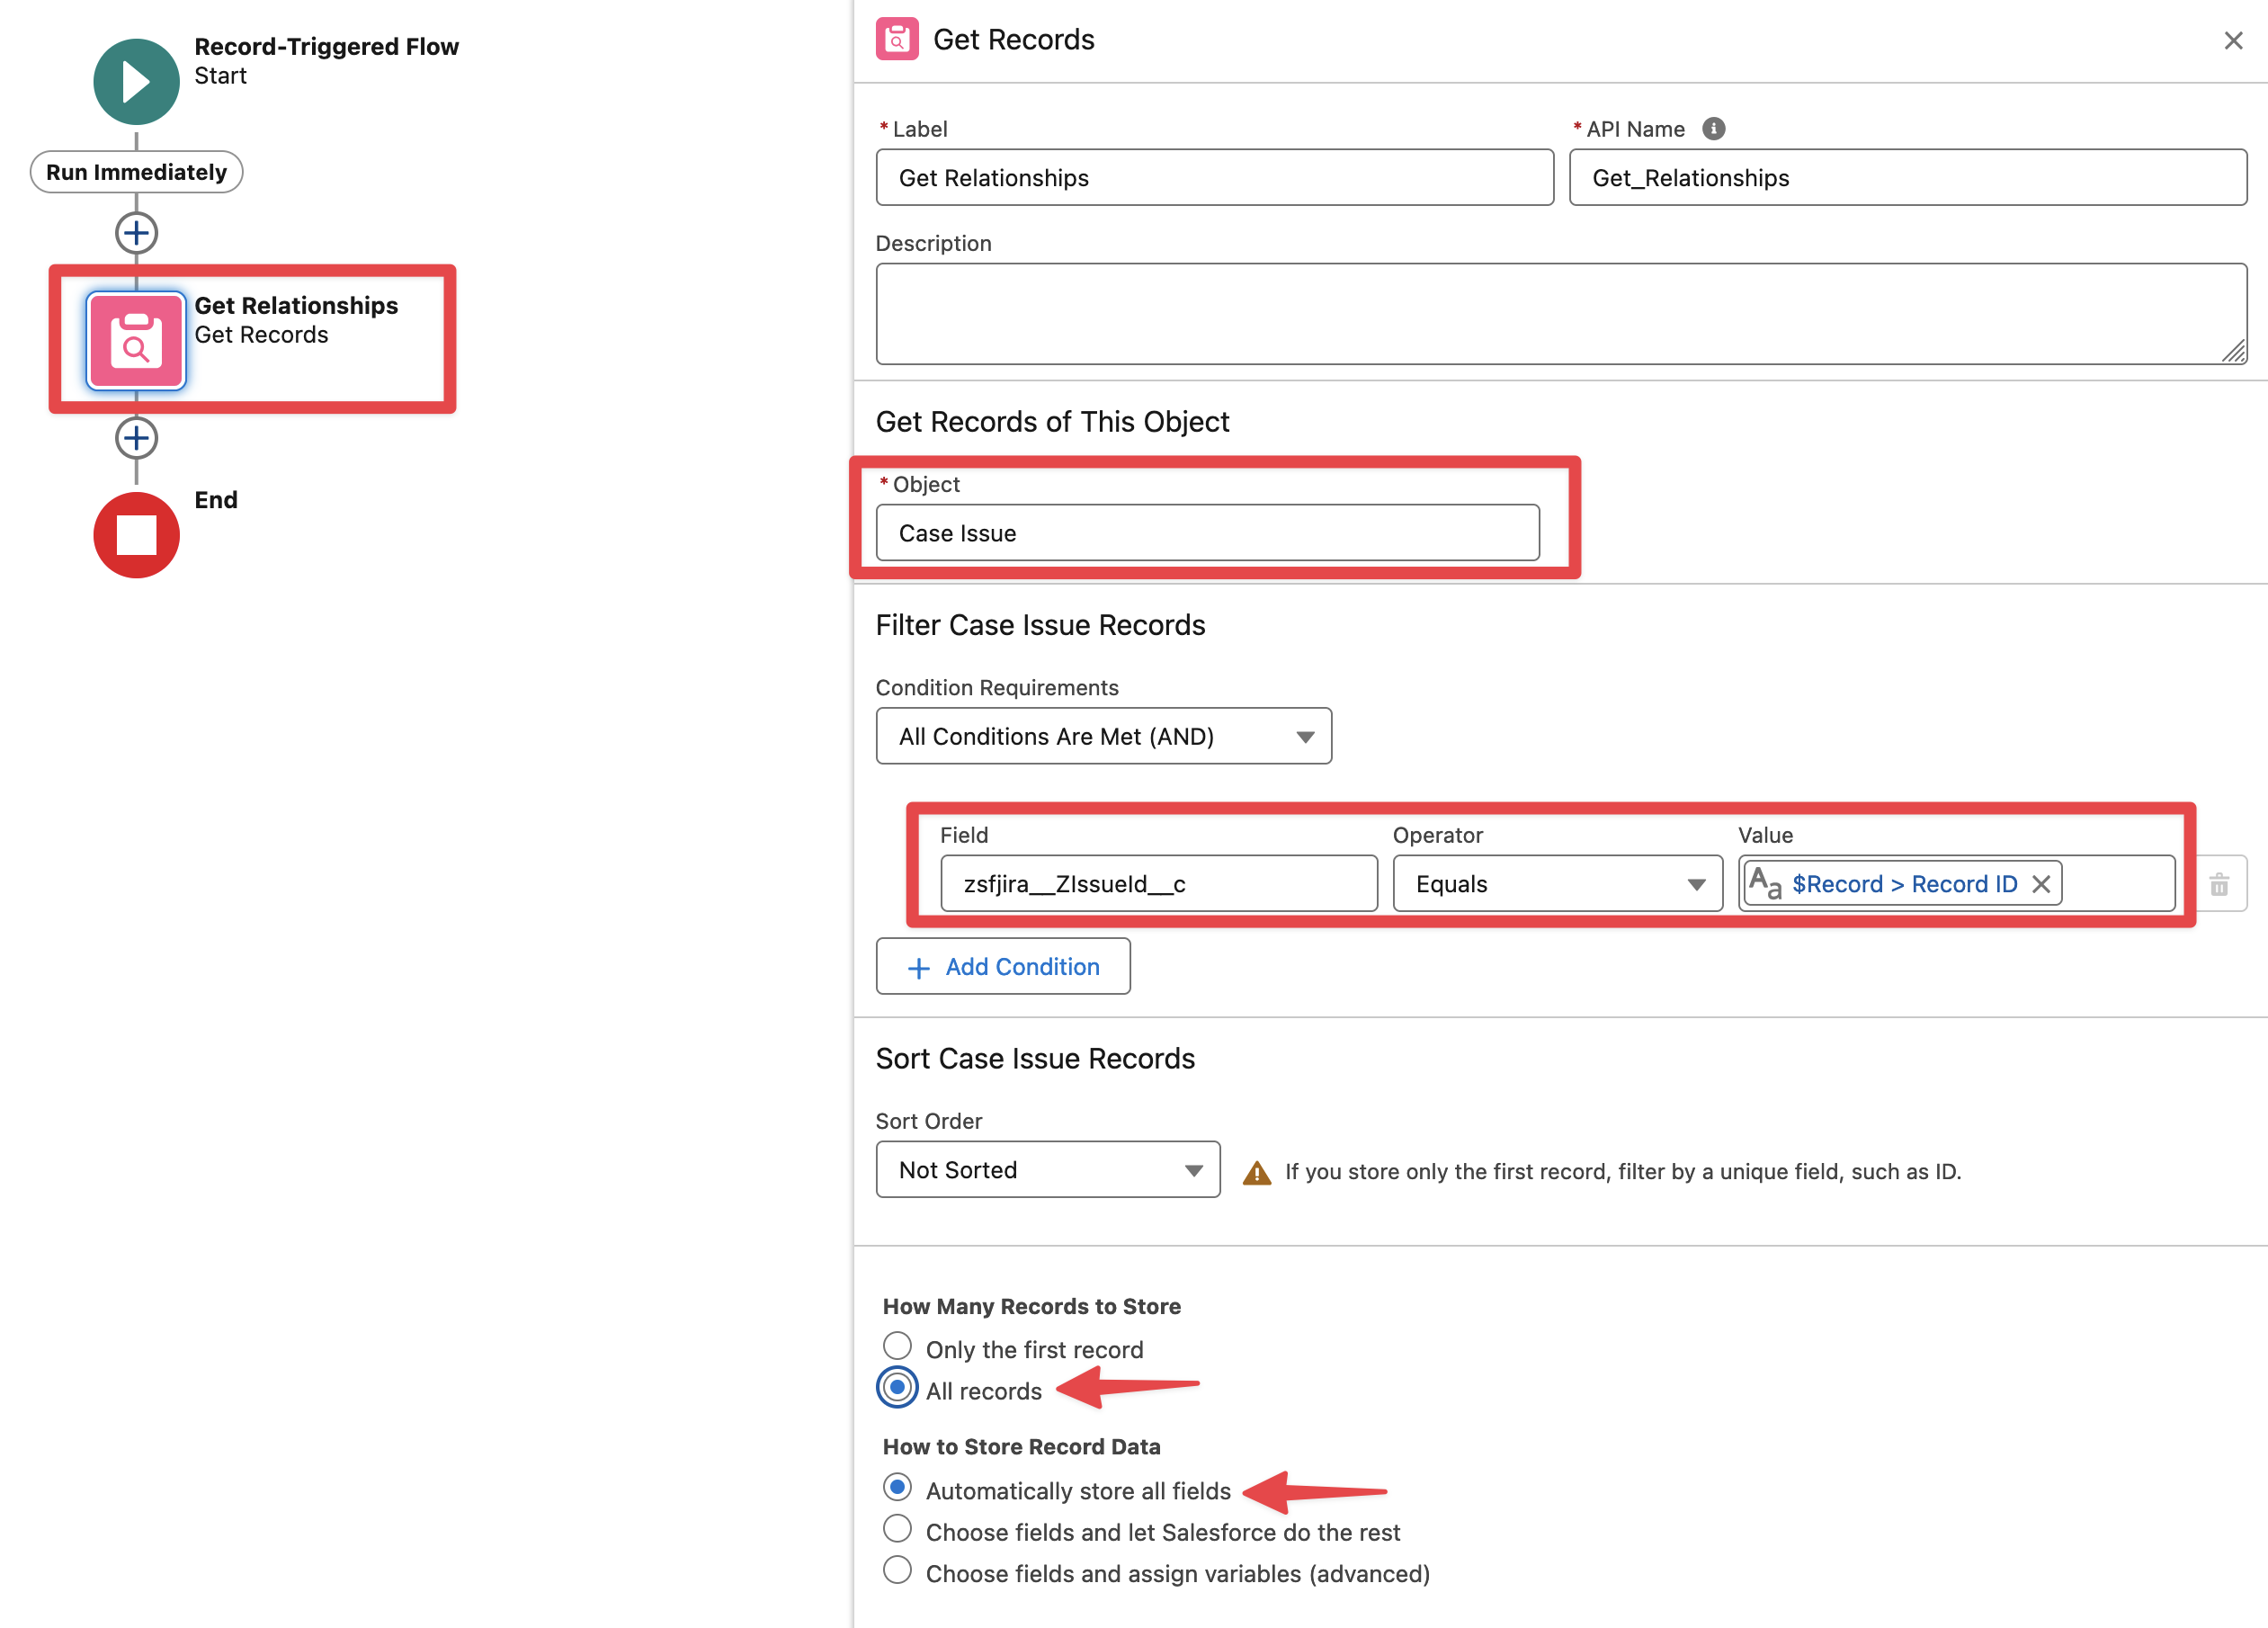Click the red End stop icon

(136, 535)
